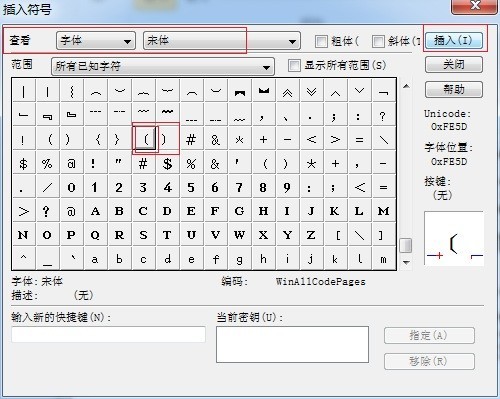The height and width of the screenshot is (399, 500).
Task: Select the @ symbol beside capital A
Action: coord(71,211)
